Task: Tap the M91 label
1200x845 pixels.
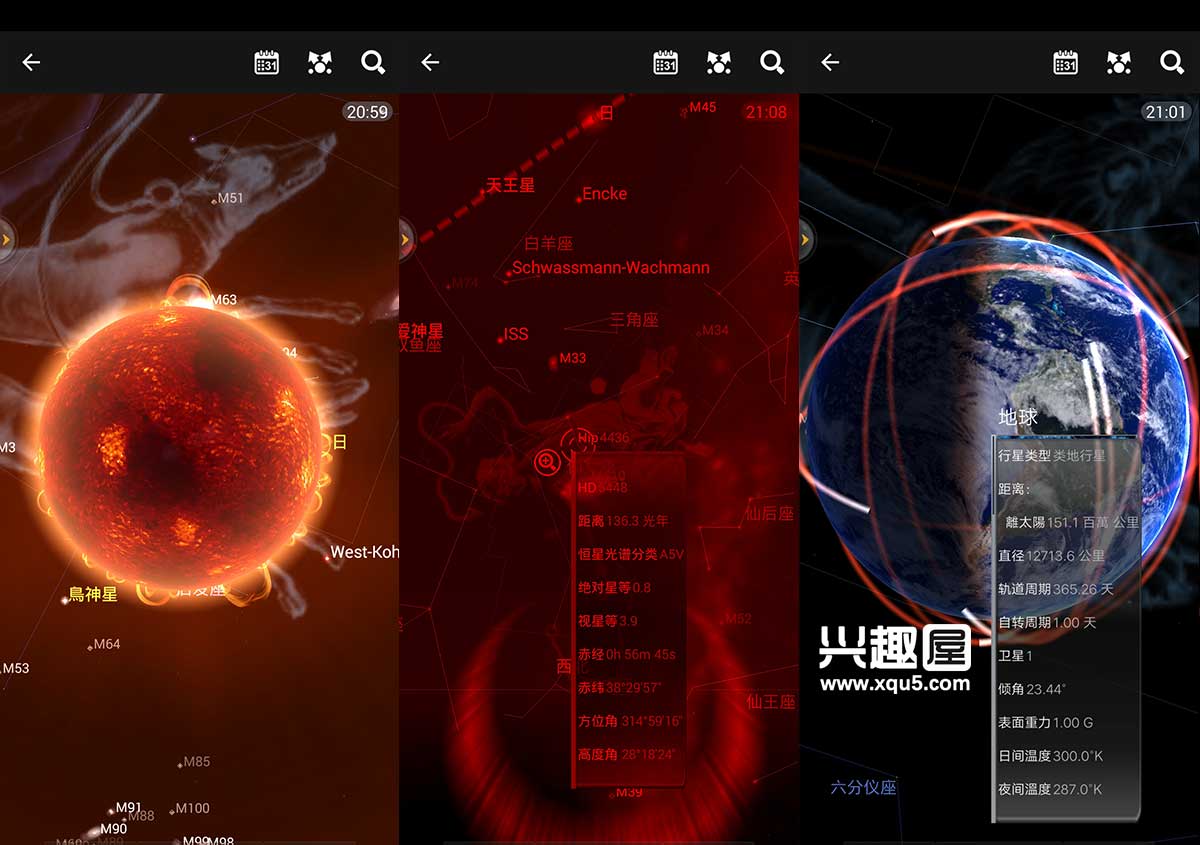Action: (x=129, y=808)
